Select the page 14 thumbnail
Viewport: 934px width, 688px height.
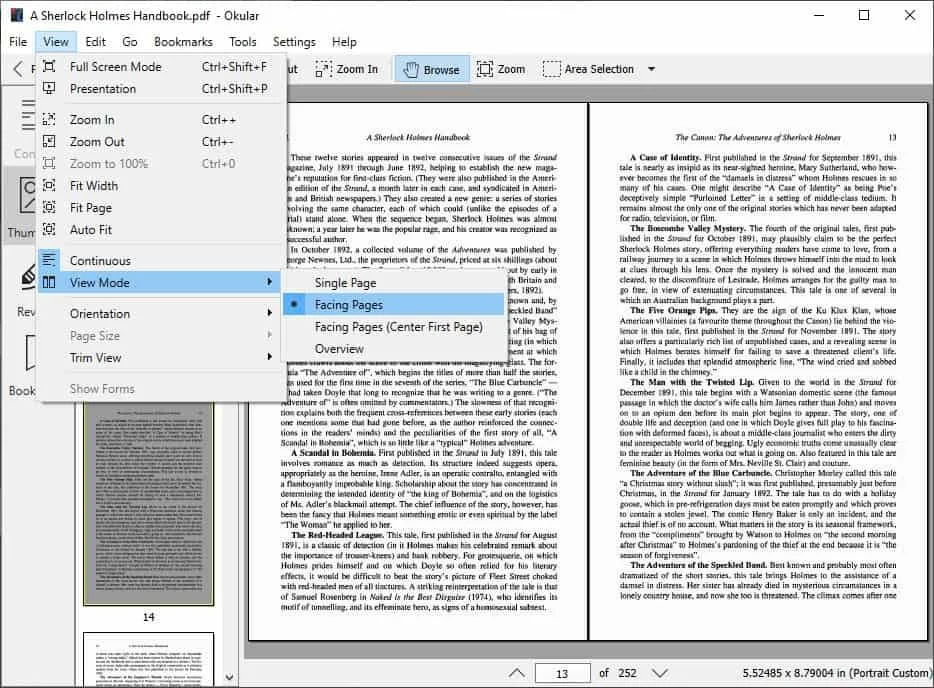pos(148,503)
